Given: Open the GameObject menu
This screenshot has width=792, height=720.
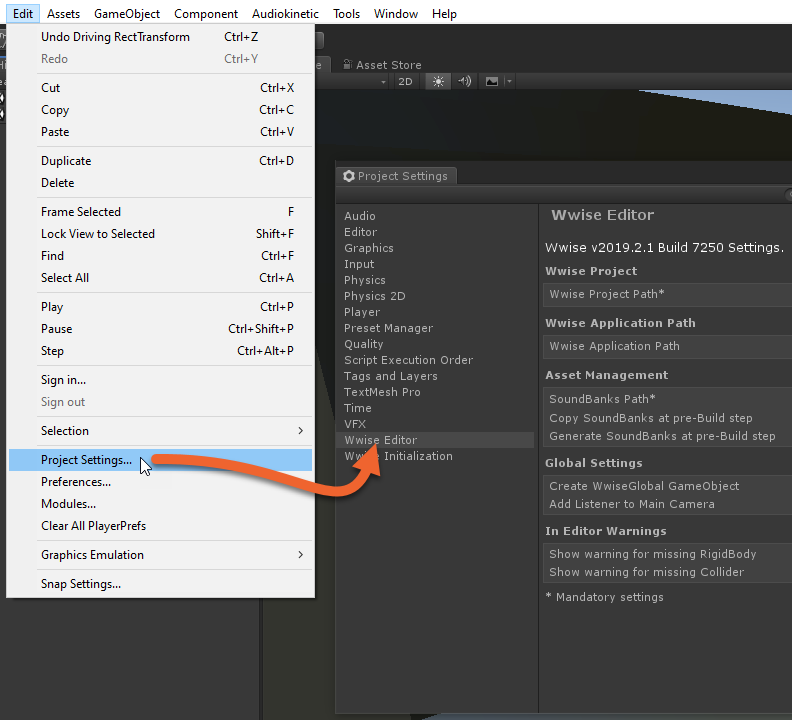Looking at the screenshot, I should tap(127, 14).
